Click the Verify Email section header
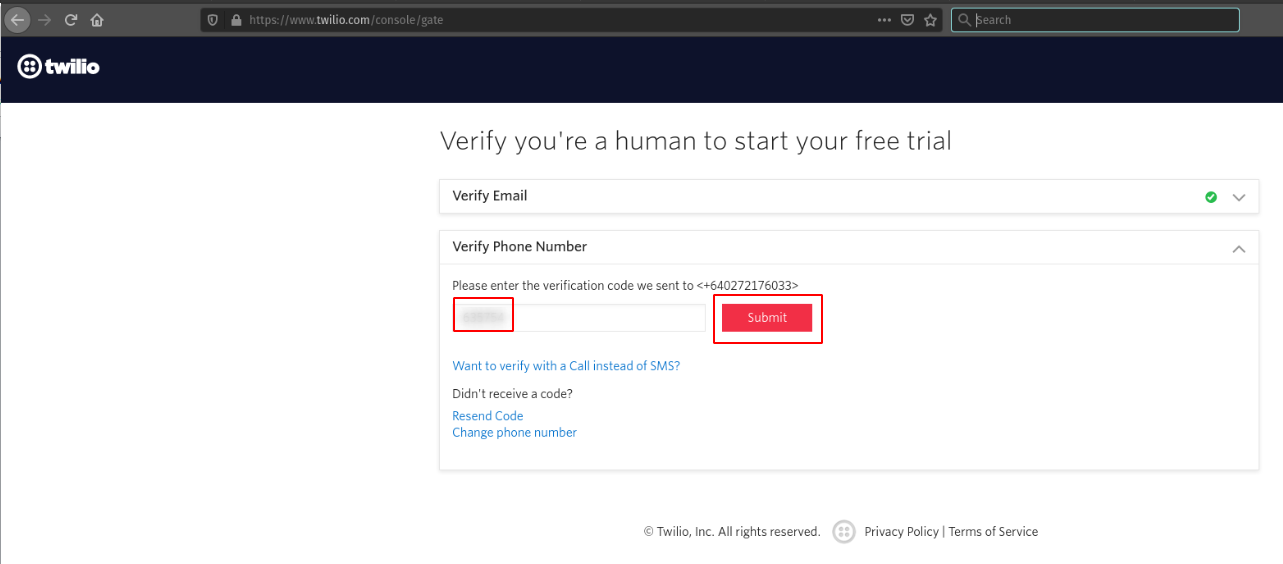Viewport: 1283px width, 564px height. tap(490, 196)
